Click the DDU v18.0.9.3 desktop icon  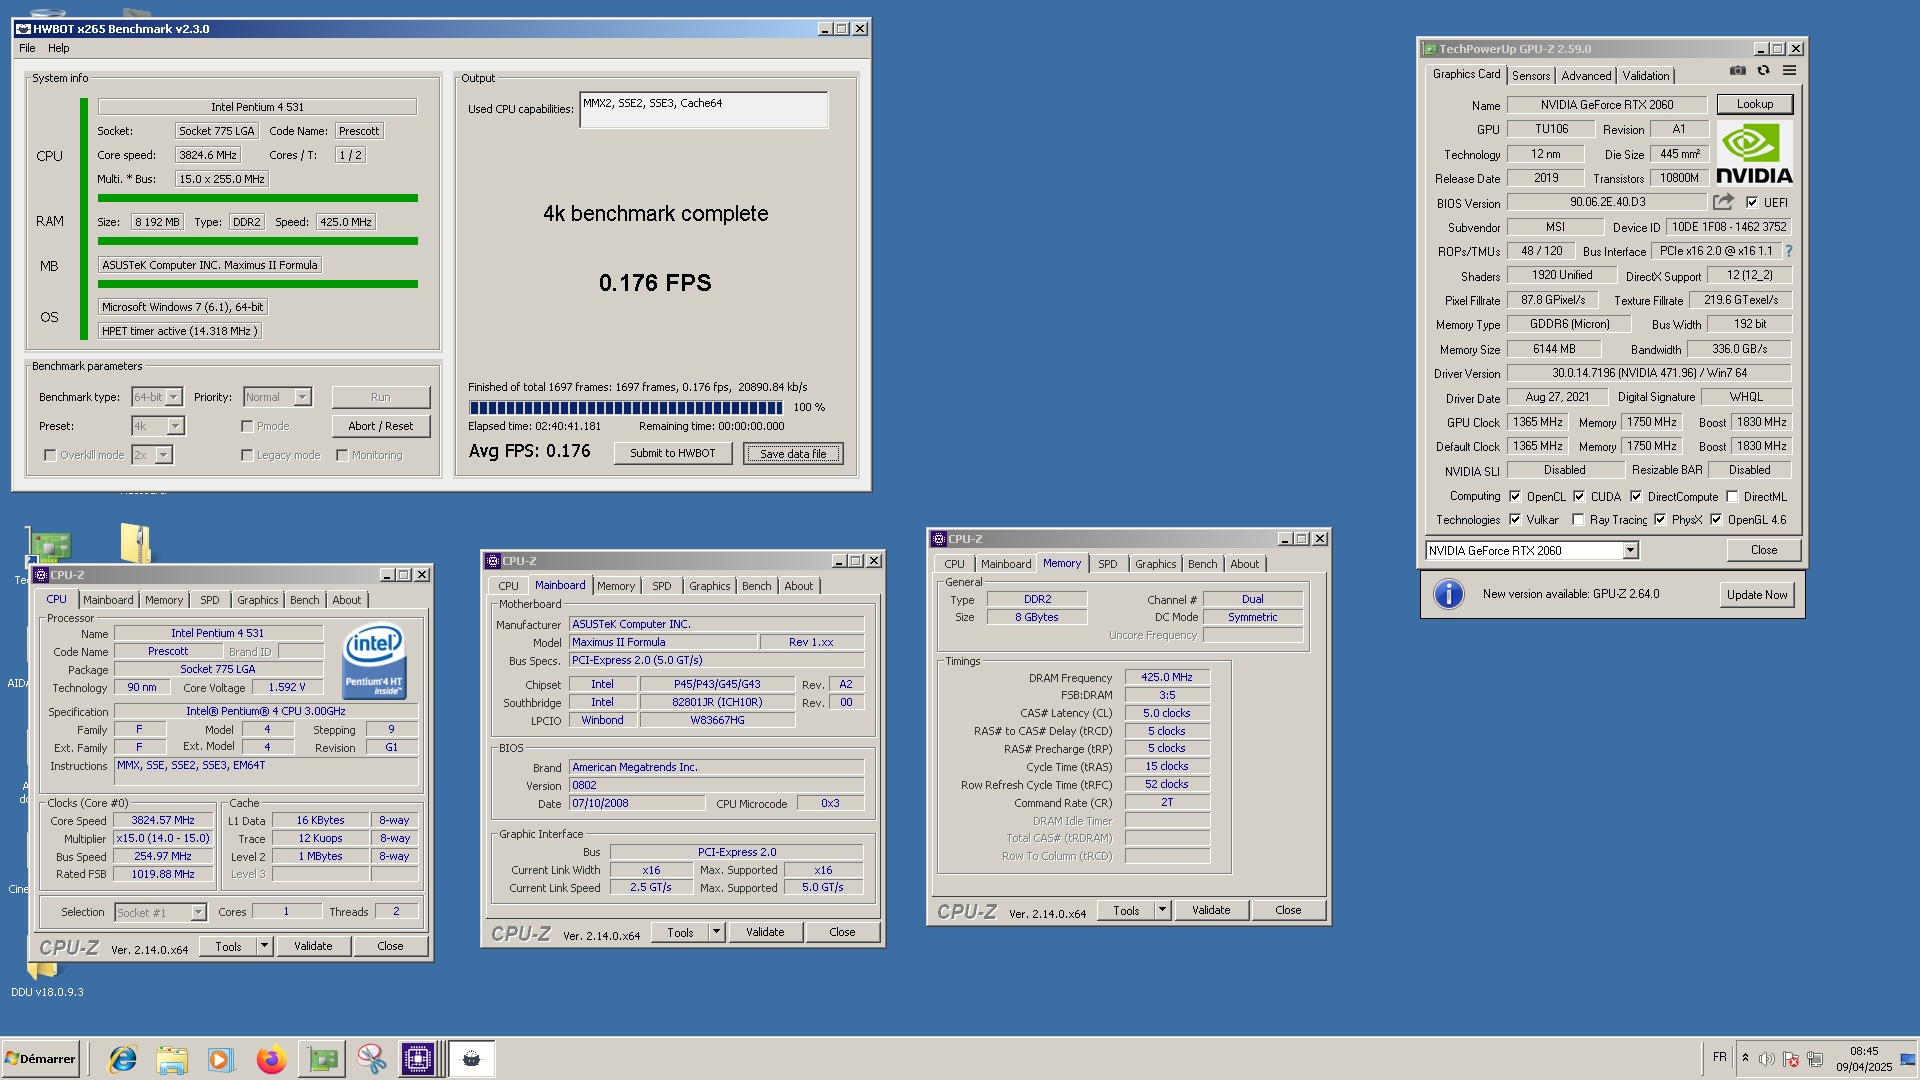[x=47, y=980]
